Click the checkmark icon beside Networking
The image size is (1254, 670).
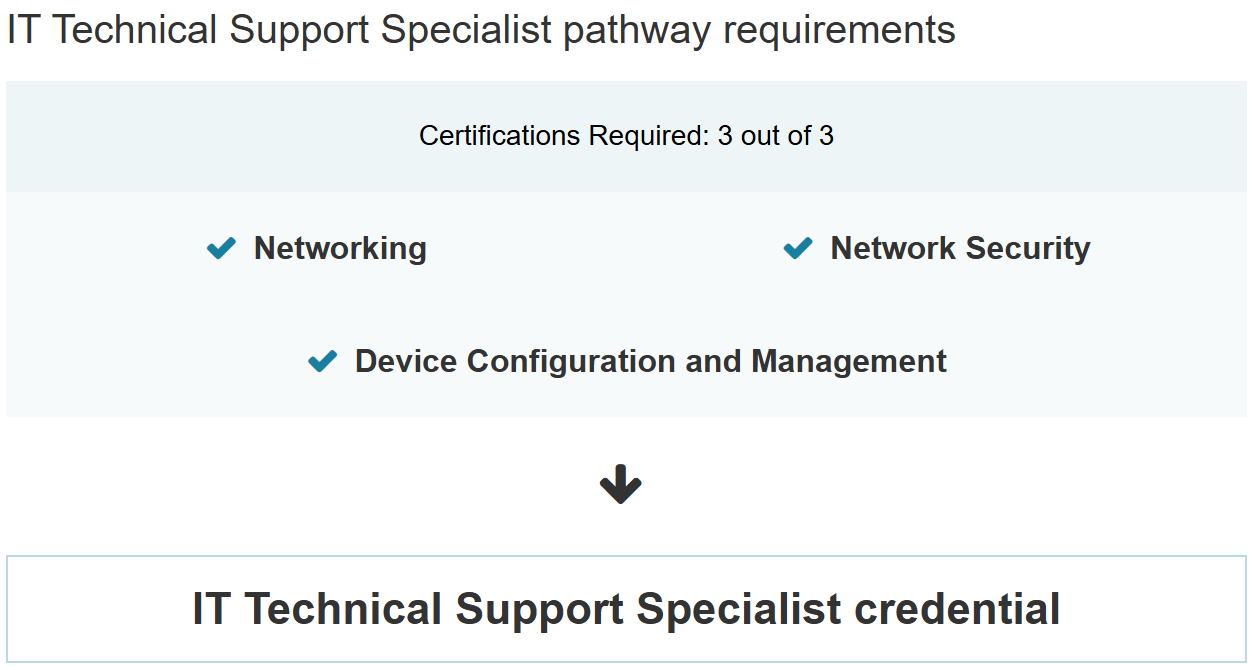(x=221, y=248)
